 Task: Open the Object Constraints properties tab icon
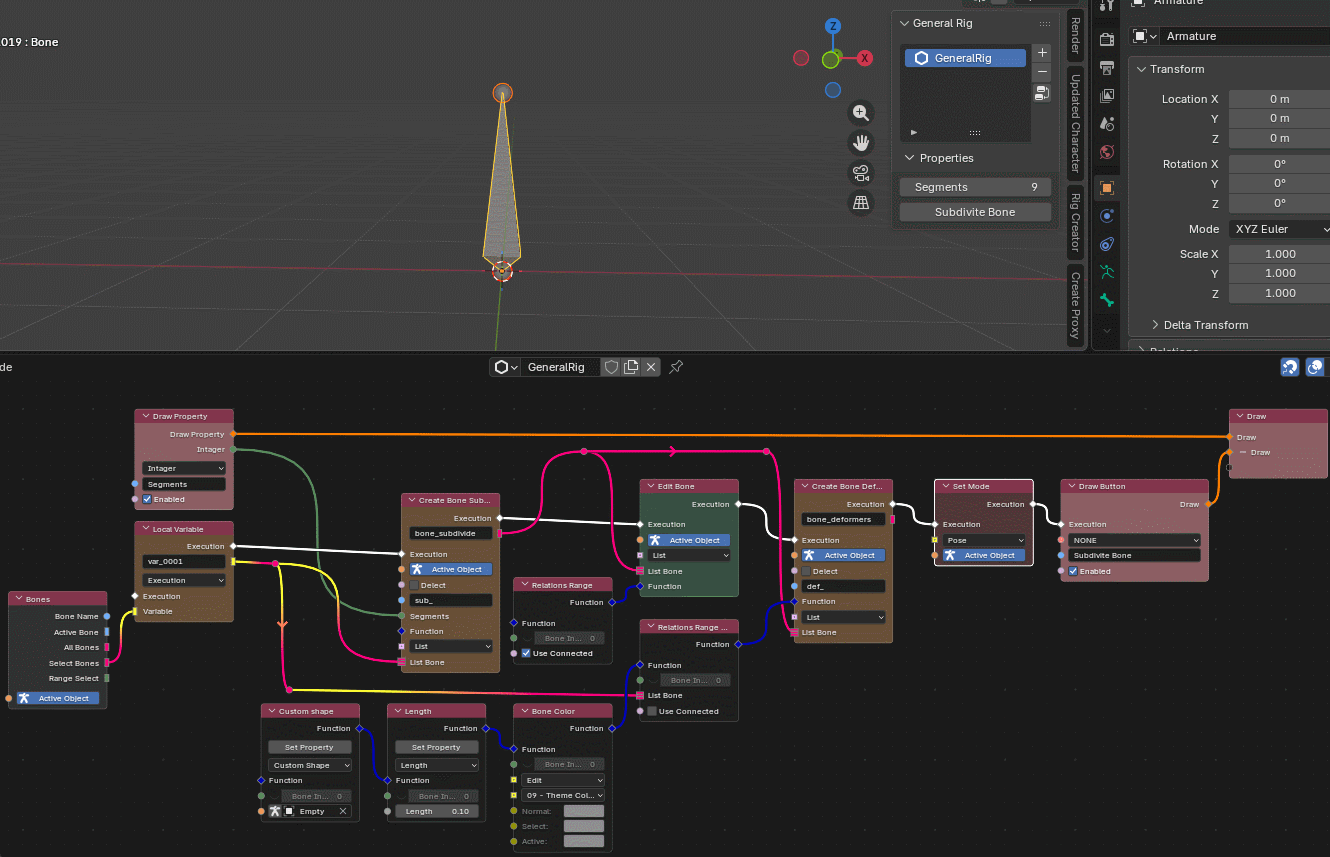tap(1107, 244)
